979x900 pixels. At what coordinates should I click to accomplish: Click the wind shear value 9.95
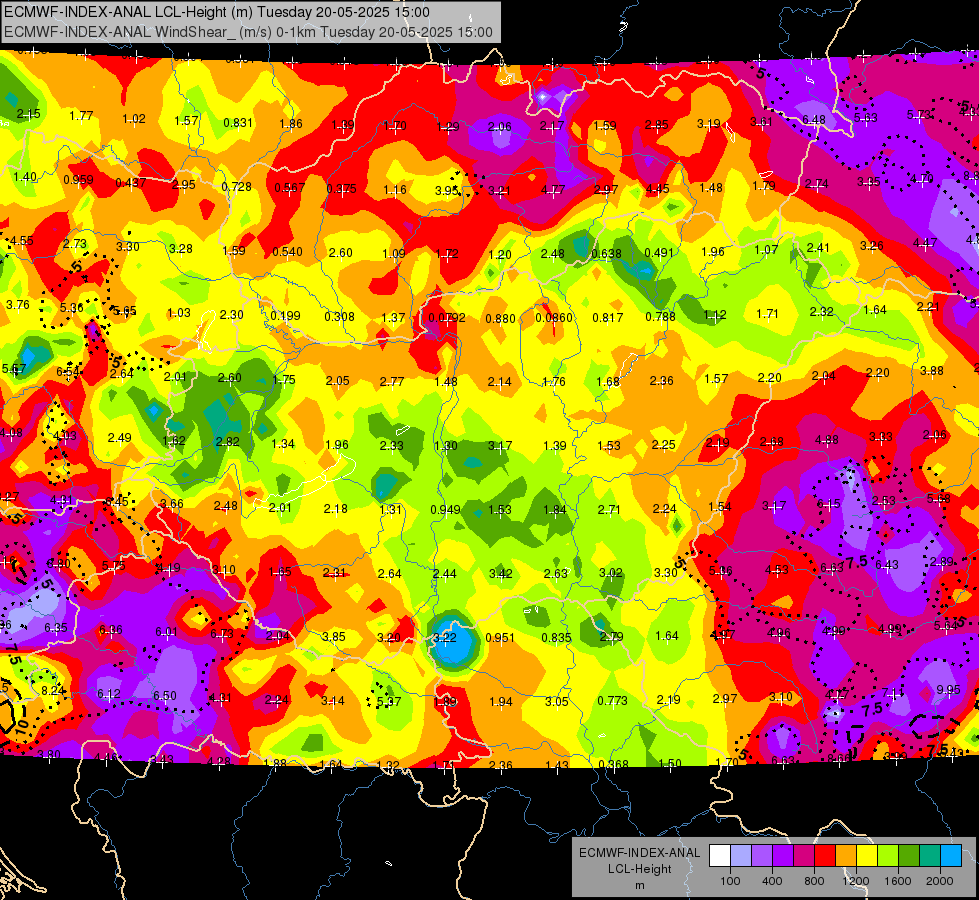coord(948,690)
